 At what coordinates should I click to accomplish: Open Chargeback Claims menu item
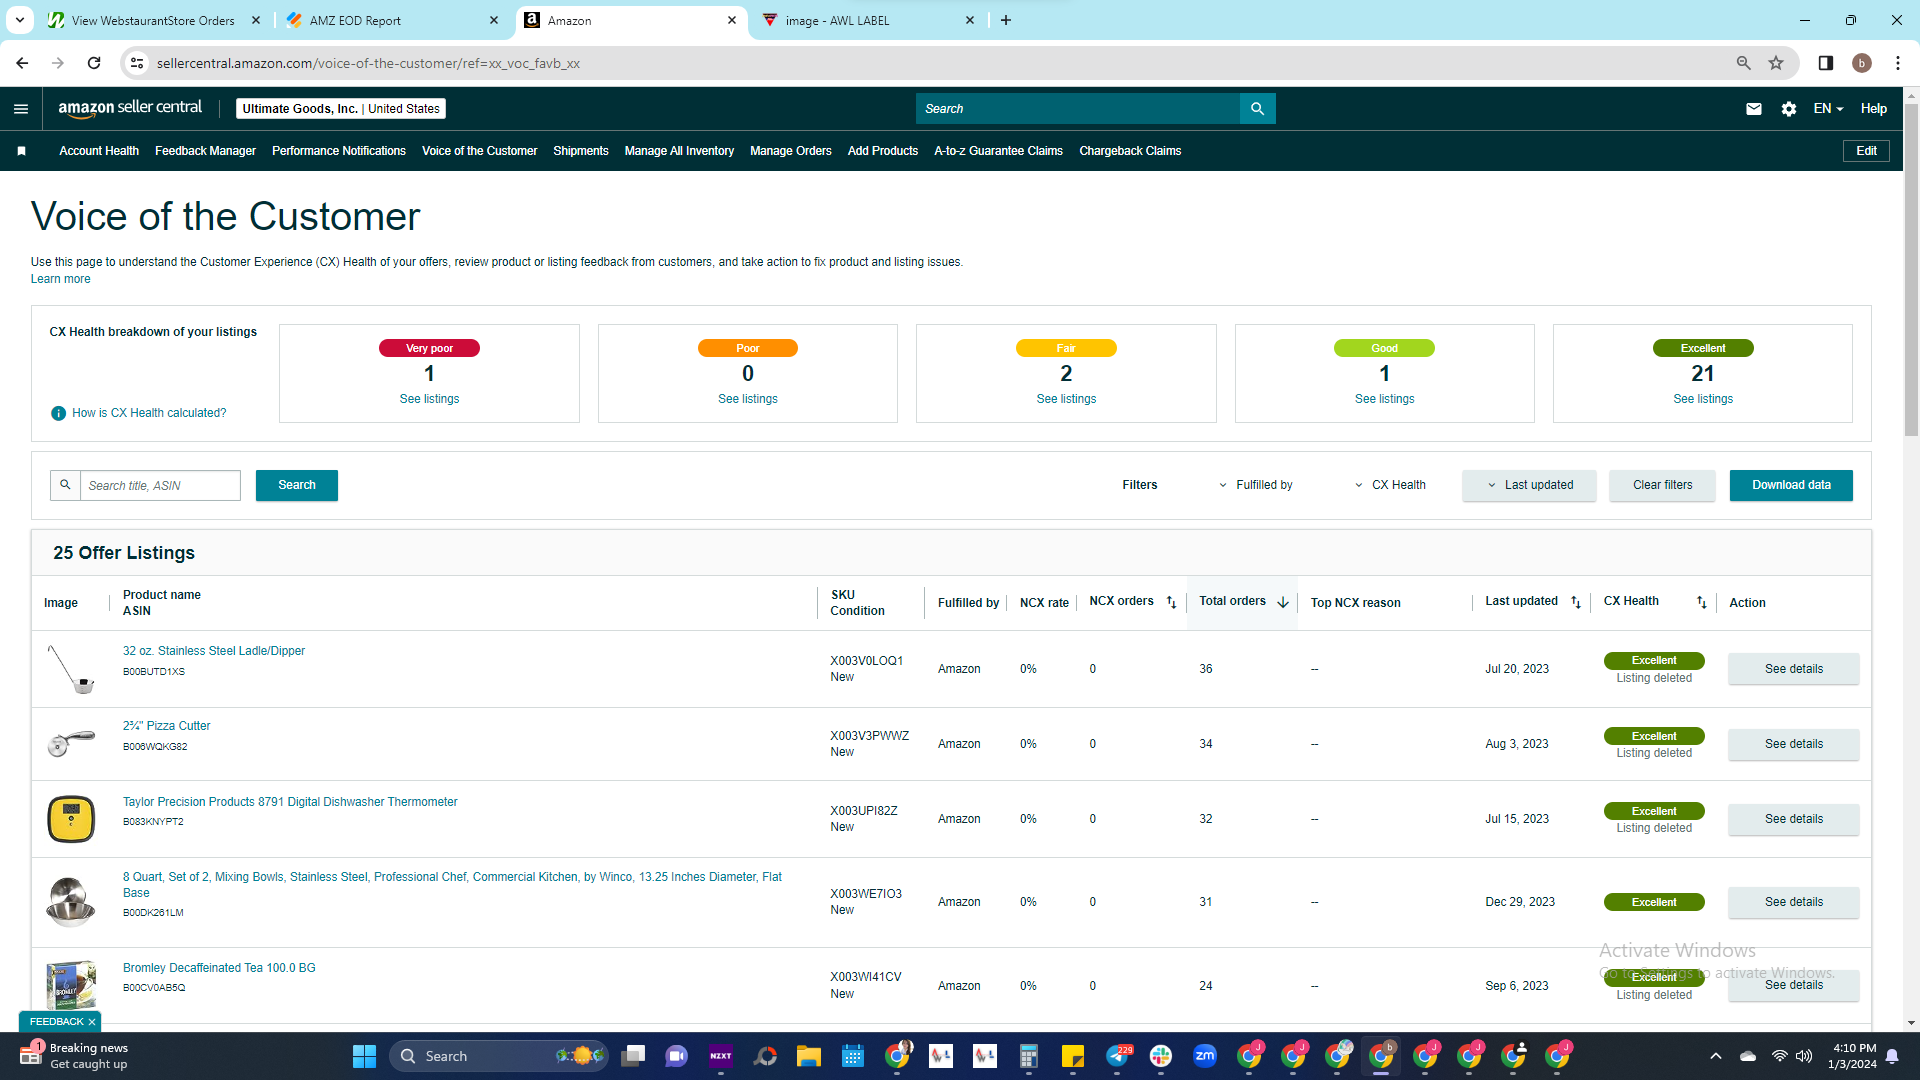click(1130, 151)
